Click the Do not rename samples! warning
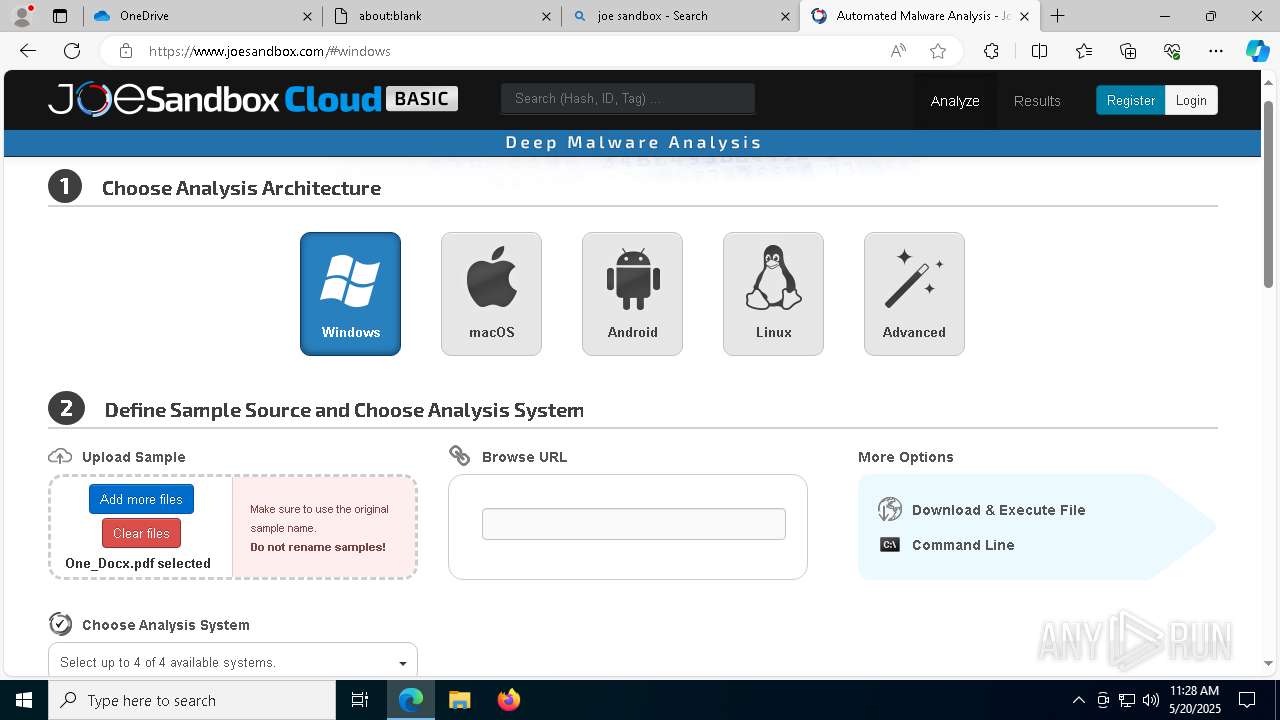The width and height of the screenshot is (1280, 720). tap(318, 547)
